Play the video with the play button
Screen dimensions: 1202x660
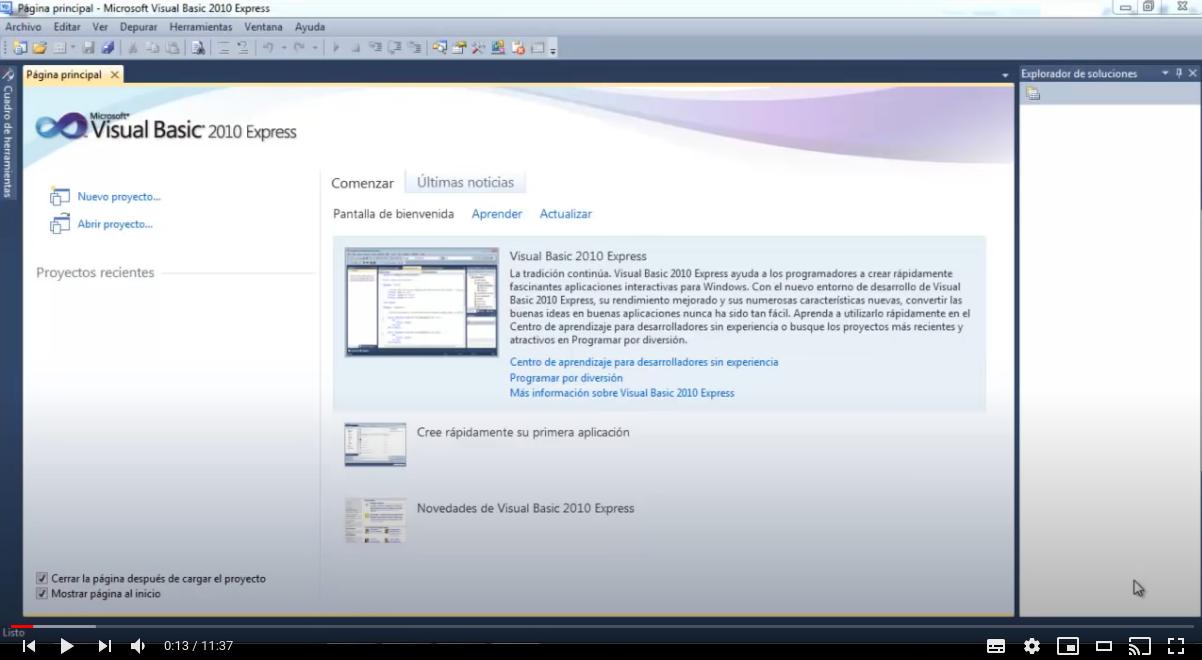(67, 646)
